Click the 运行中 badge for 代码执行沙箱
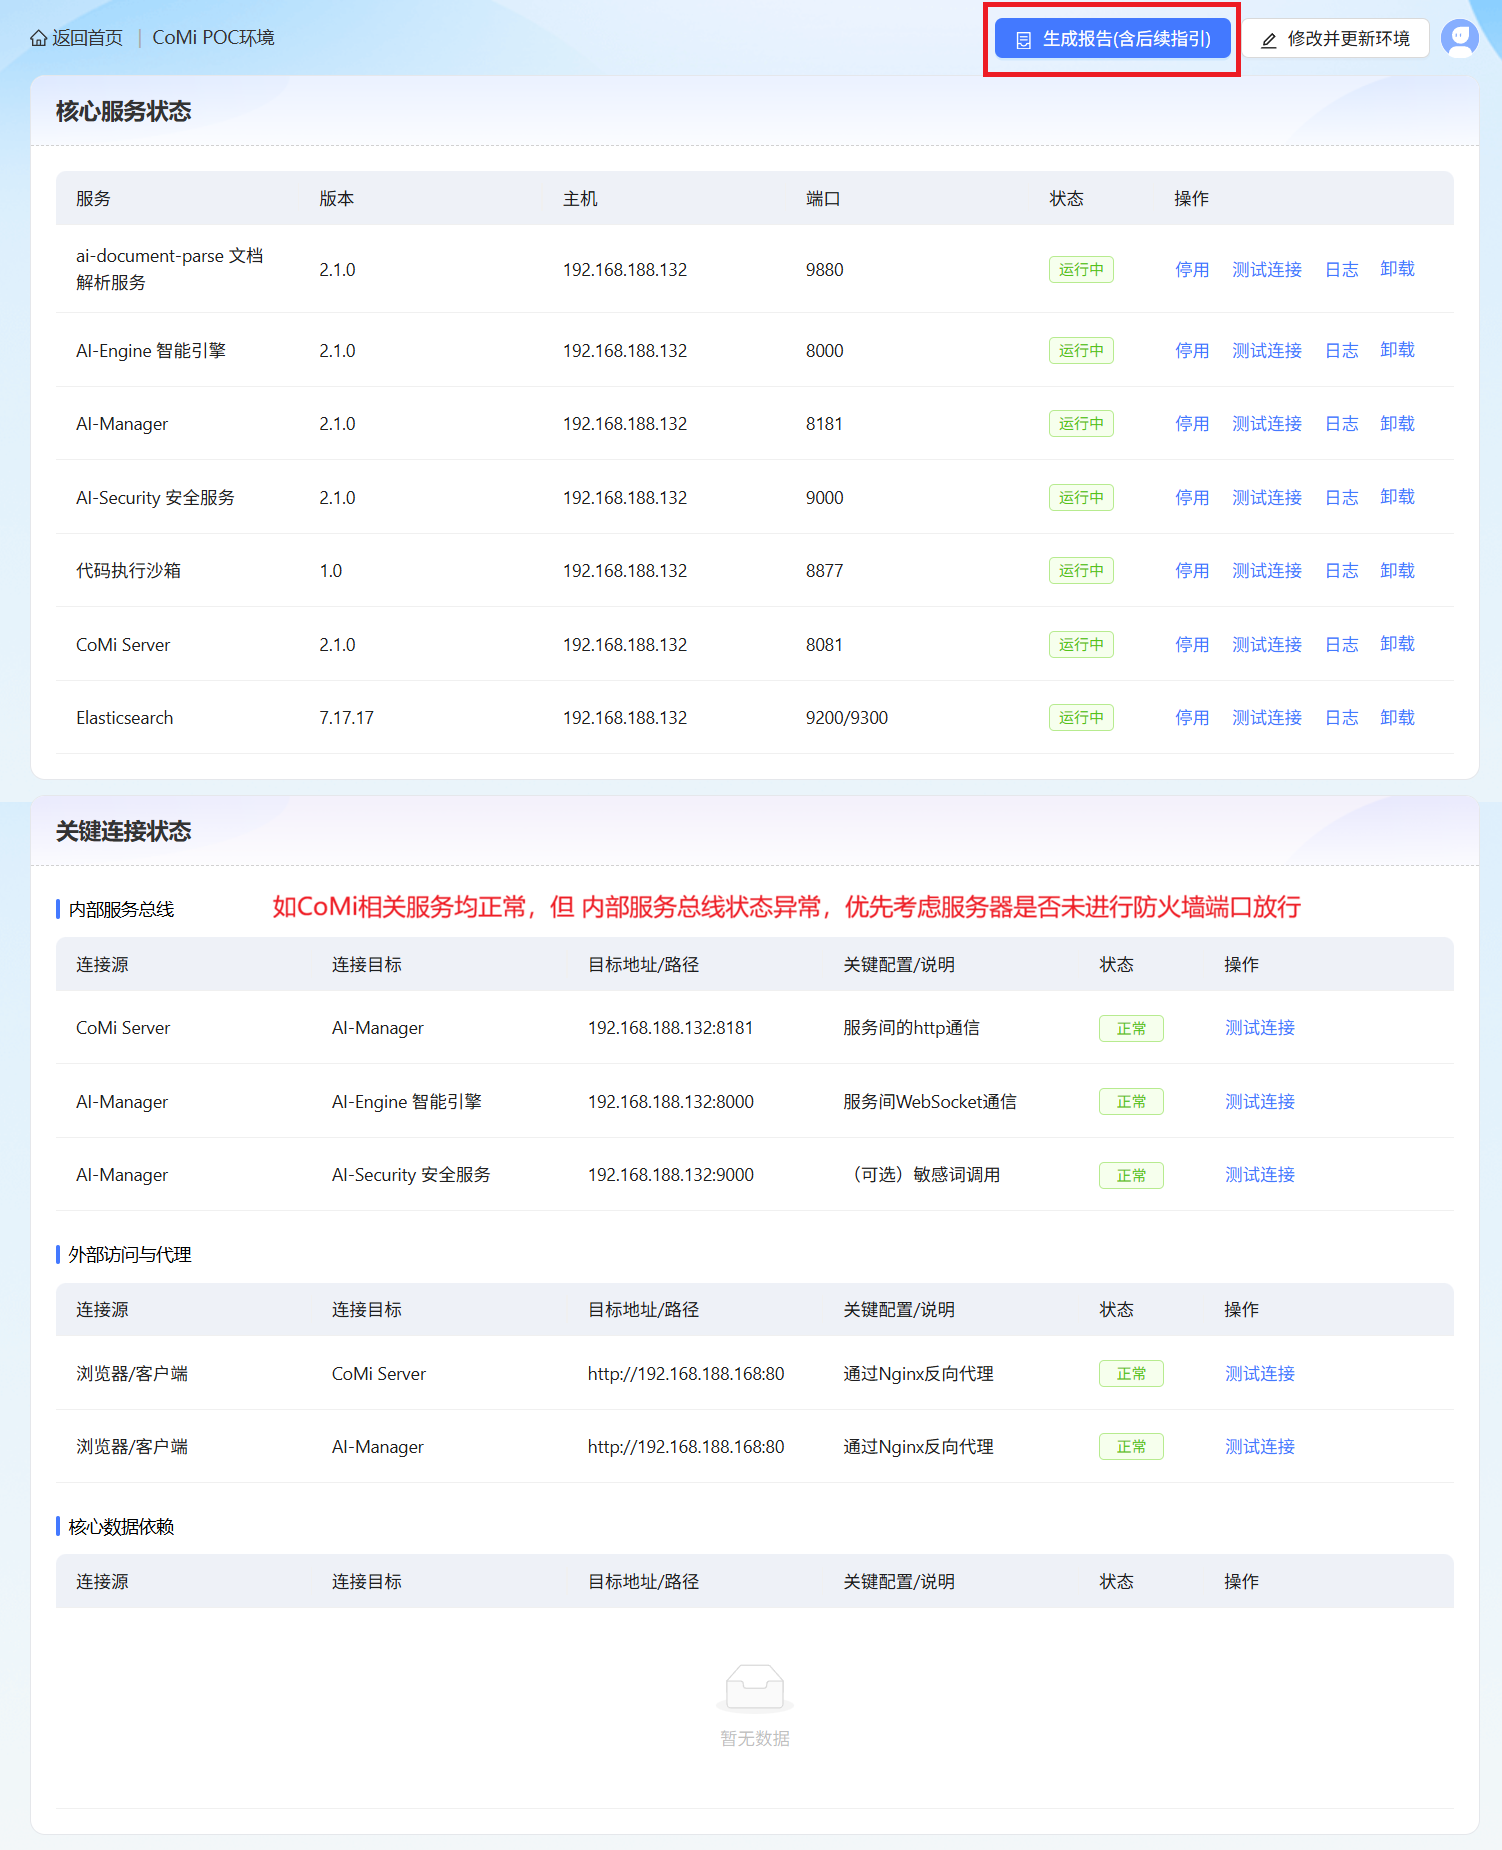The width and height of the screenshot is (1502, 1850). coord(1081,571)
